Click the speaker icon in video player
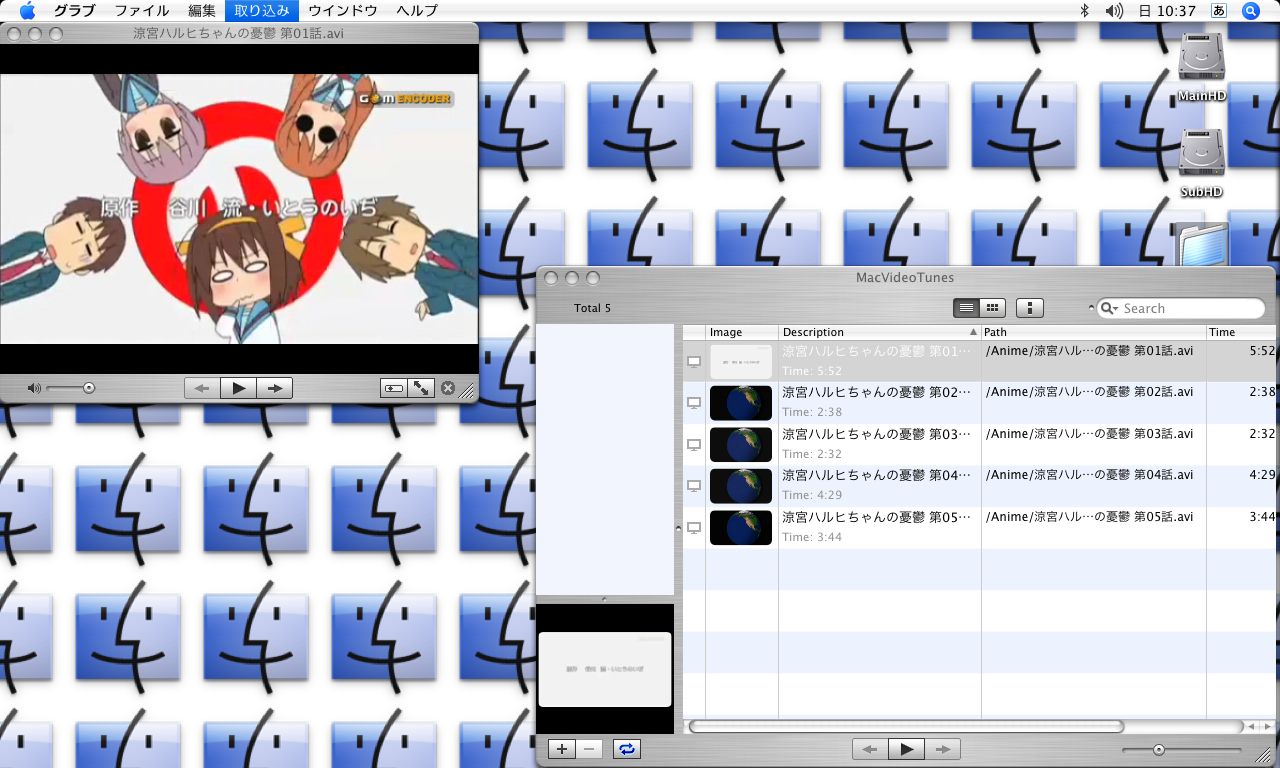 click(34, 388)
